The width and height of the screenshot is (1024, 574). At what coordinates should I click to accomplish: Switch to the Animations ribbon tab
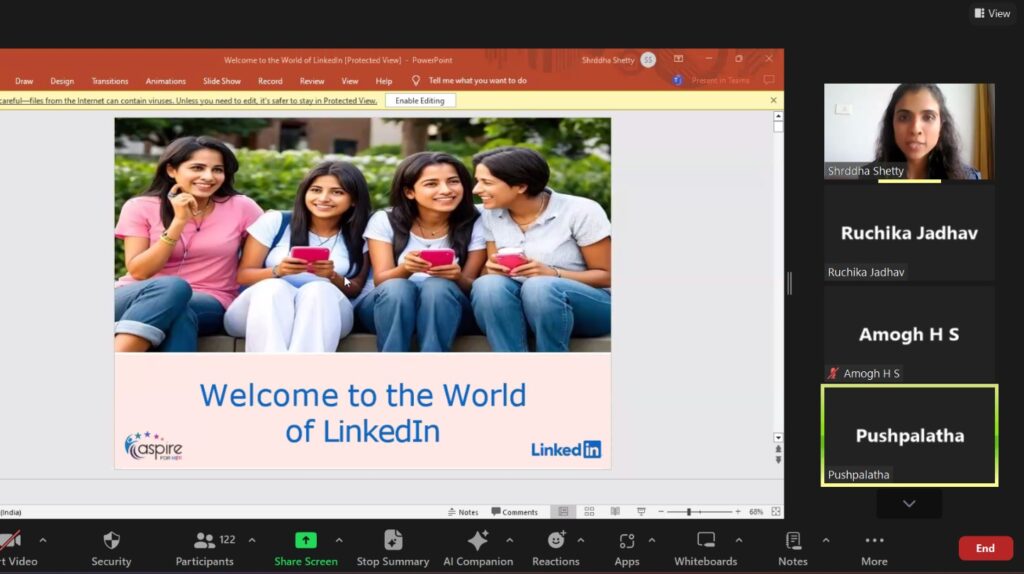pos(165,81)
